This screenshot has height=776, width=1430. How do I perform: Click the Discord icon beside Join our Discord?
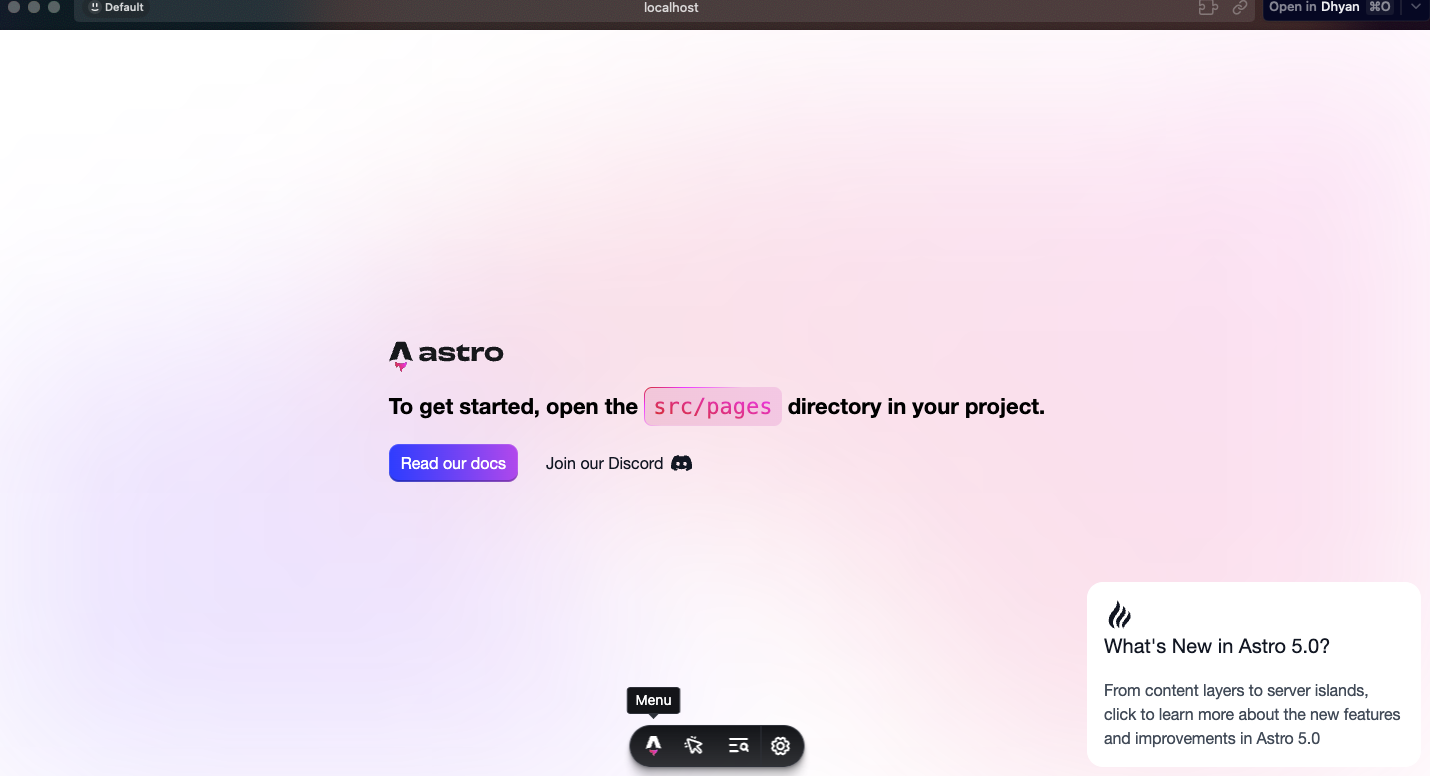[x=681, y=463]
